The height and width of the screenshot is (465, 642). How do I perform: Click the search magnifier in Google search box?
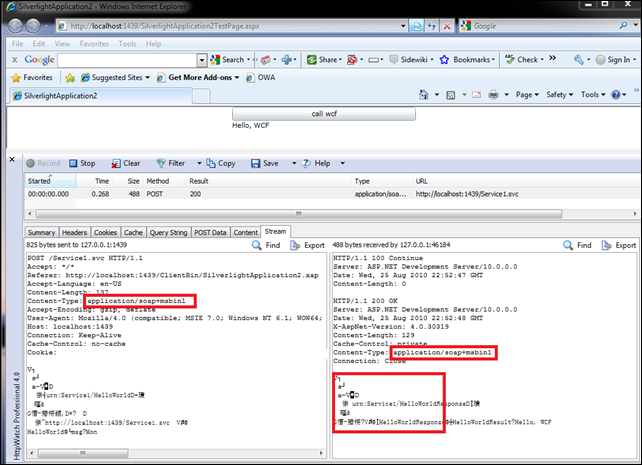point(623,25)
